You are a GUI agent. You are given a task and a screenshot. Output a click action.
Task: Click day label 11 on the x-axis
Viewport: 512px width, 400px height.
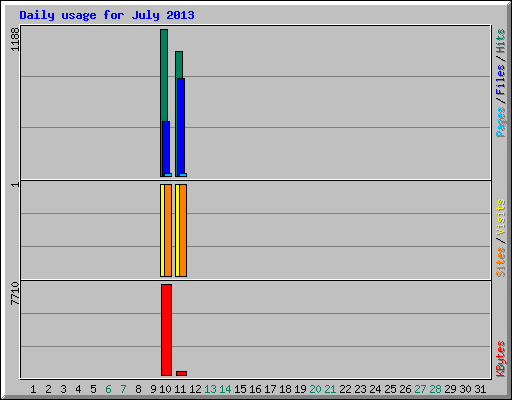tap(180, 389)
